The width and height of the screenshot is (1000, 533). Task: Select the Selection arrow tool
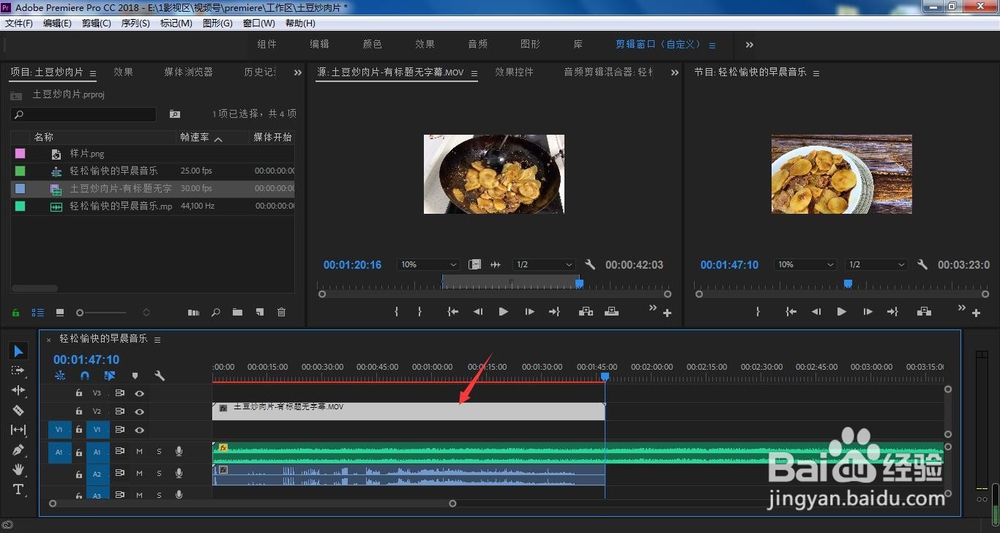tap(18, 351)
